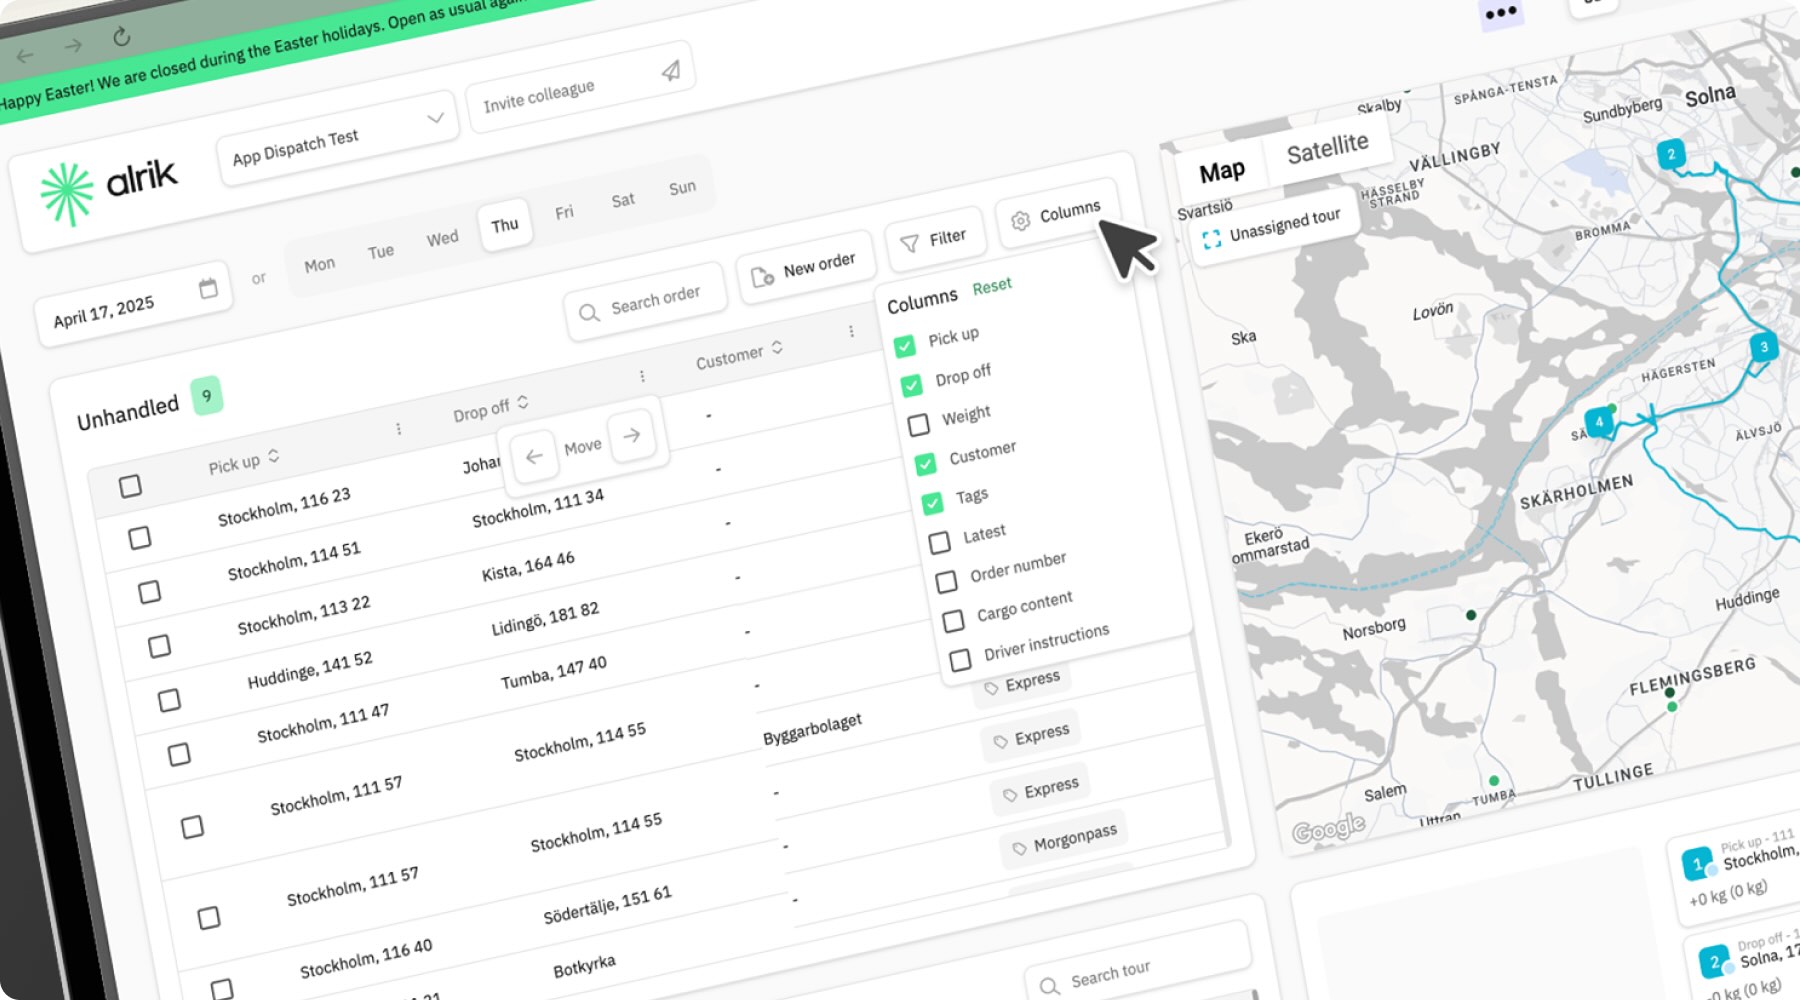
Task: Click the Columns button
Action: point(1056,214)
